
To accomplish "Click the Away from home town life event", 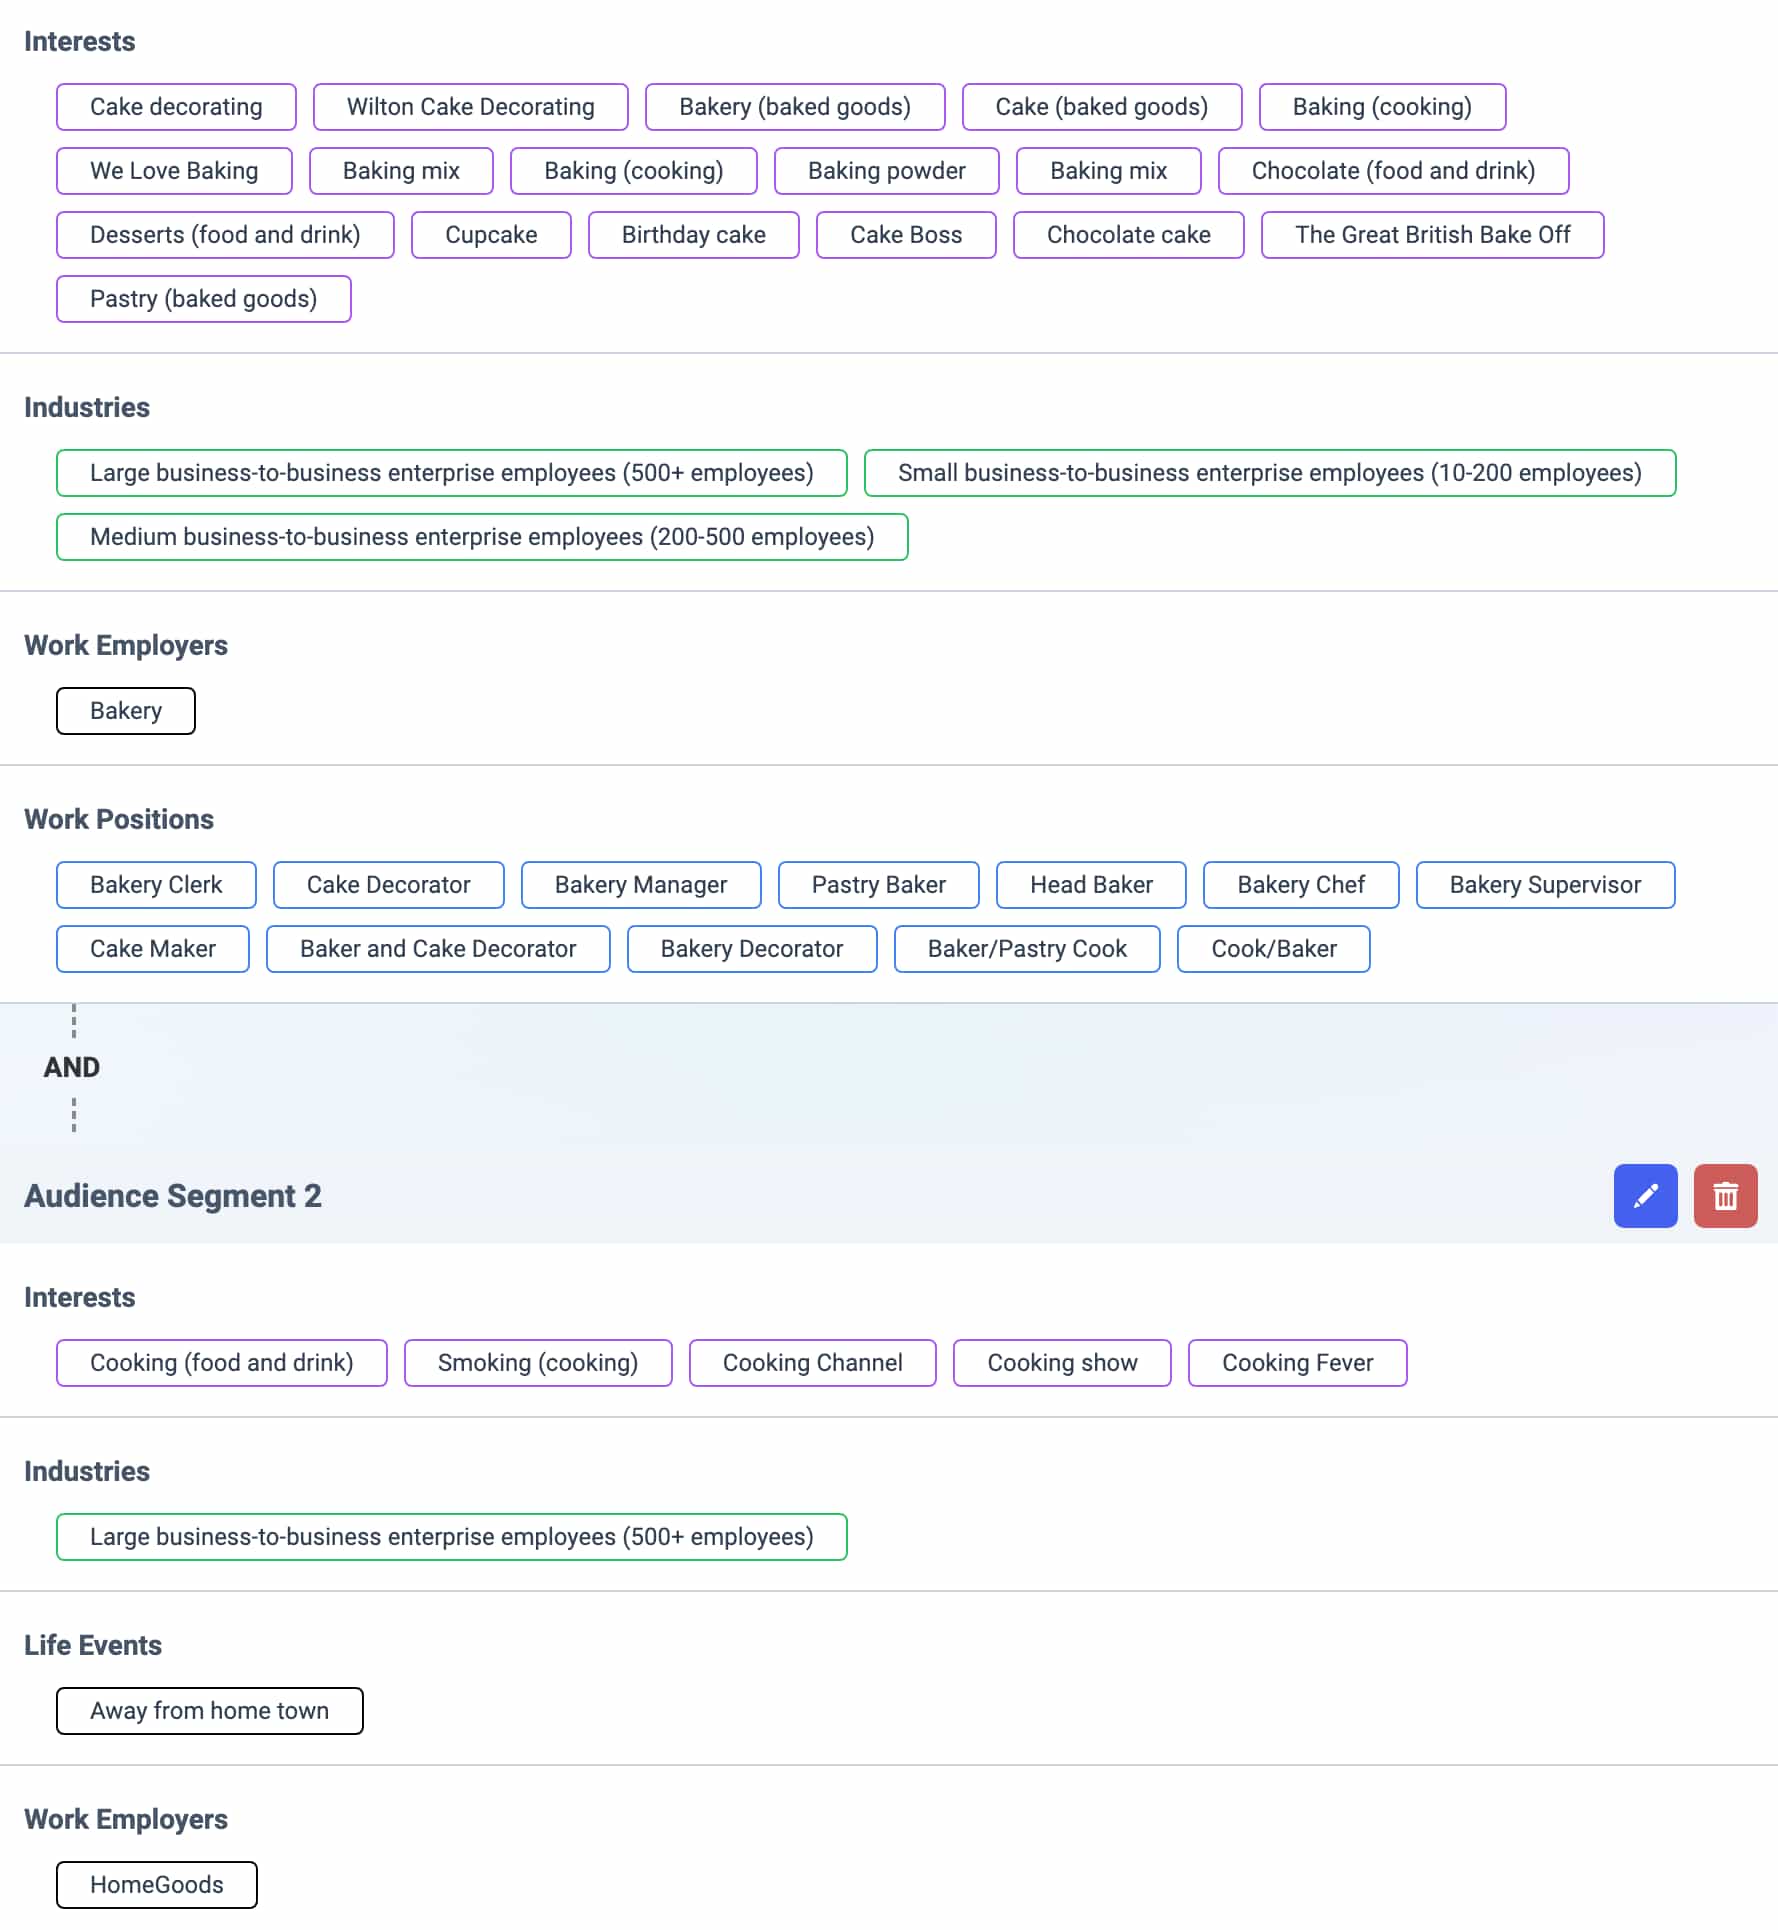I will click(x=209, y=1711).
